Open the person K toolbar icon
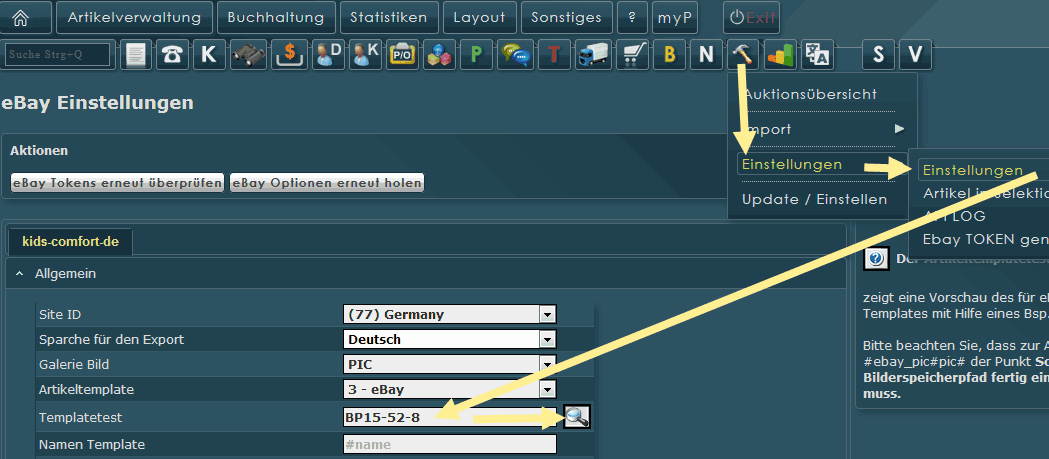 pyautogui.click(x=366, y=55)
